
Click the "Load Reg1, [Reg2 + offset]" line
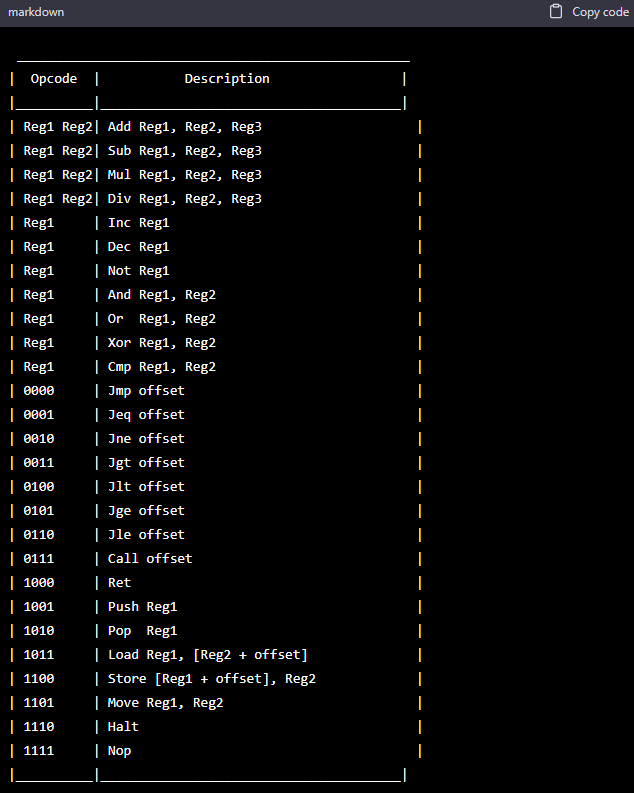pos(208,655)
